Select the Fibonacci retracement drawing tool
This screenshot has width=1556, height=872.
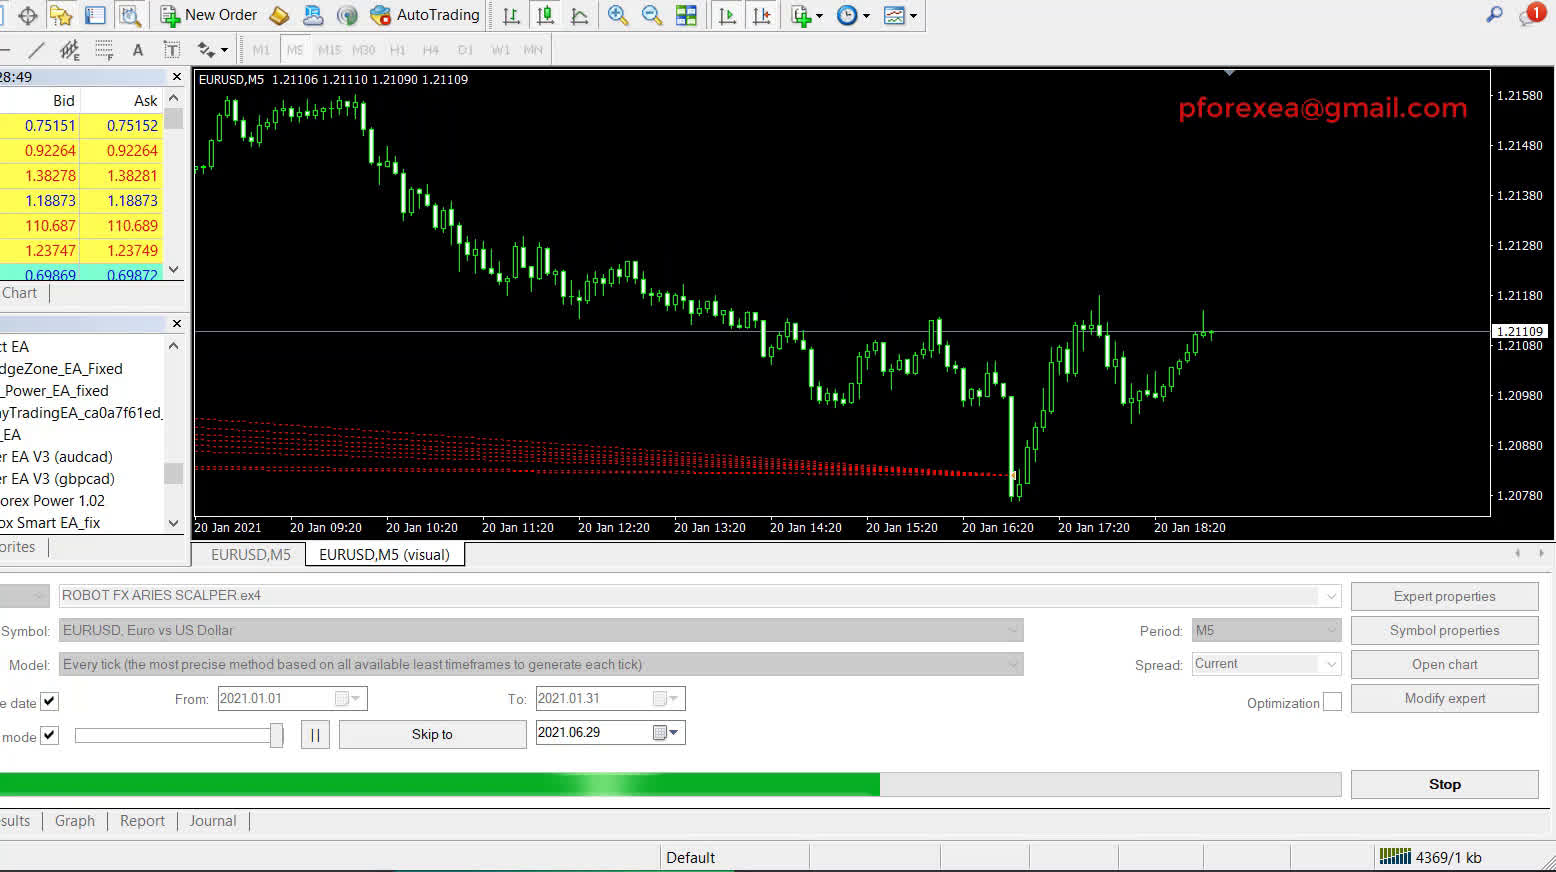tap(104, 50)
